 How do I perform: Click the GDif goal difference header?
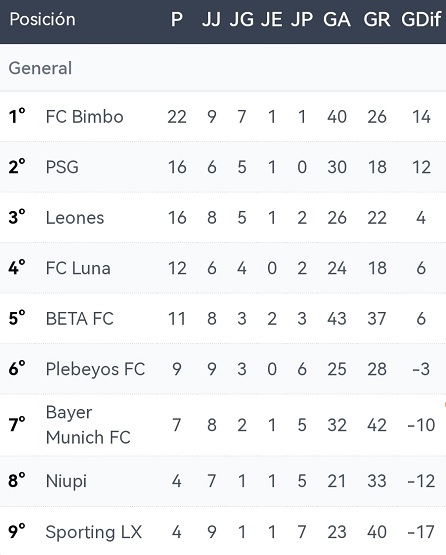pos(421,19)
